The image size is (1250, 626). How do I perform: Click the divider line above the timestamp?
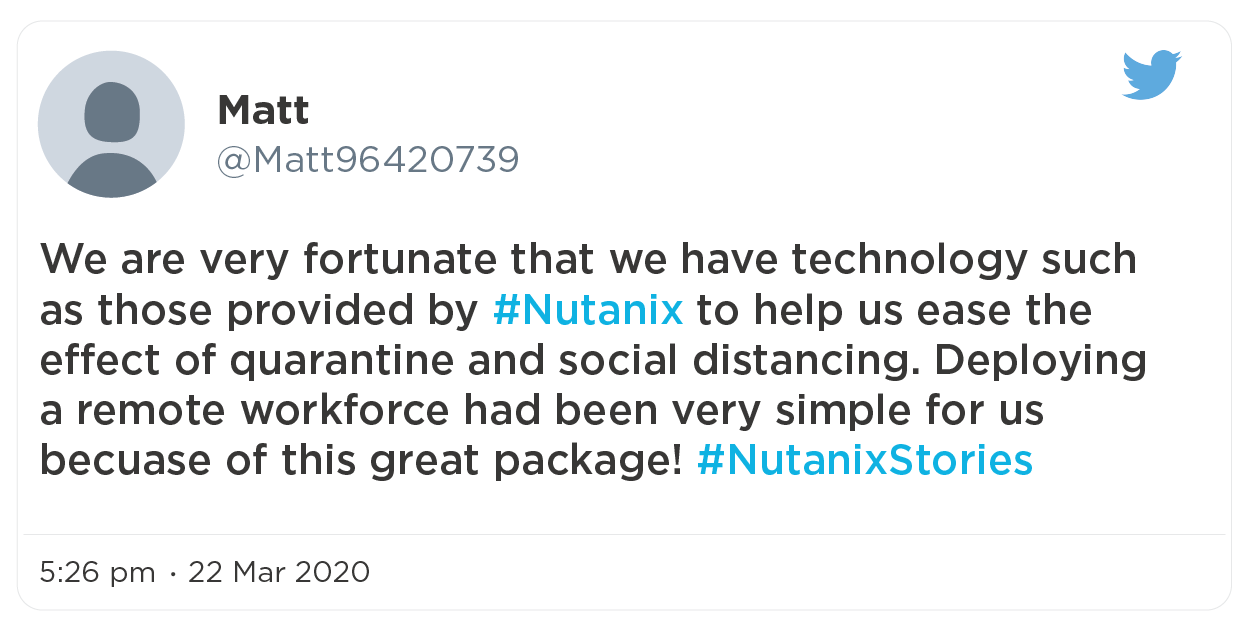[x=624, y=534]
